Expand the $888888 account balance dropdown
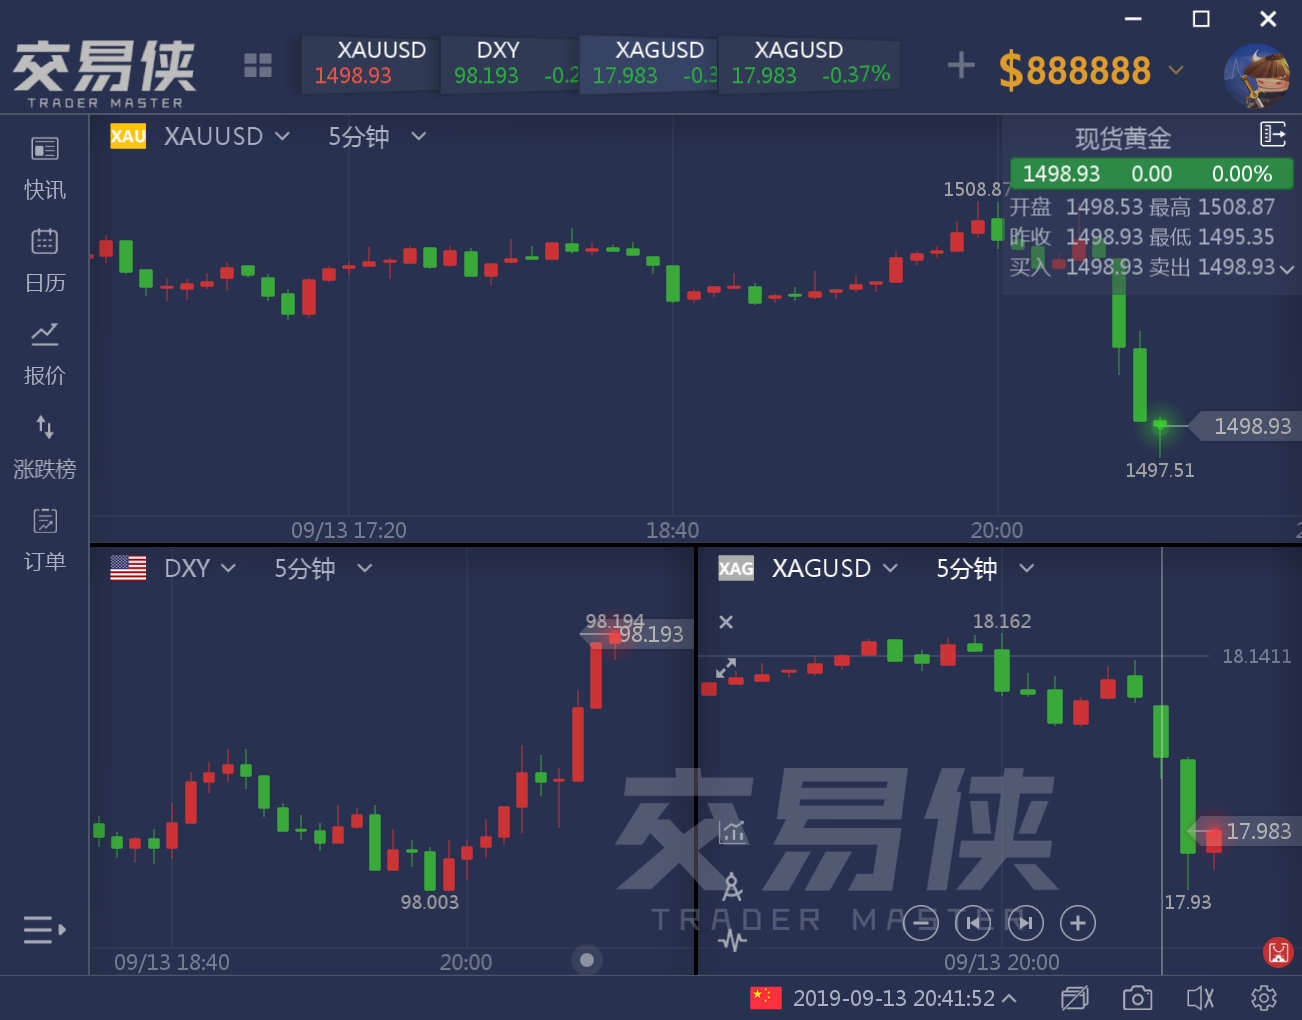 coord(1177,70)
